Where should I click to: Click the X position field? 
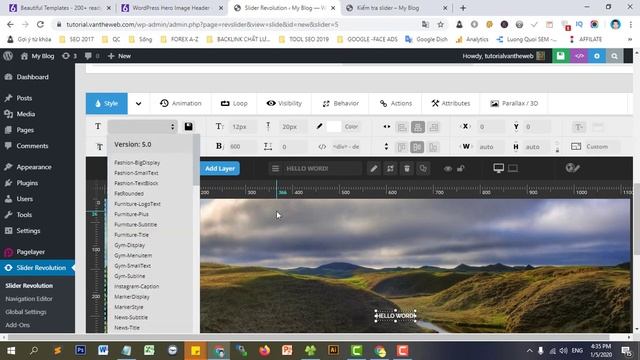491,127
